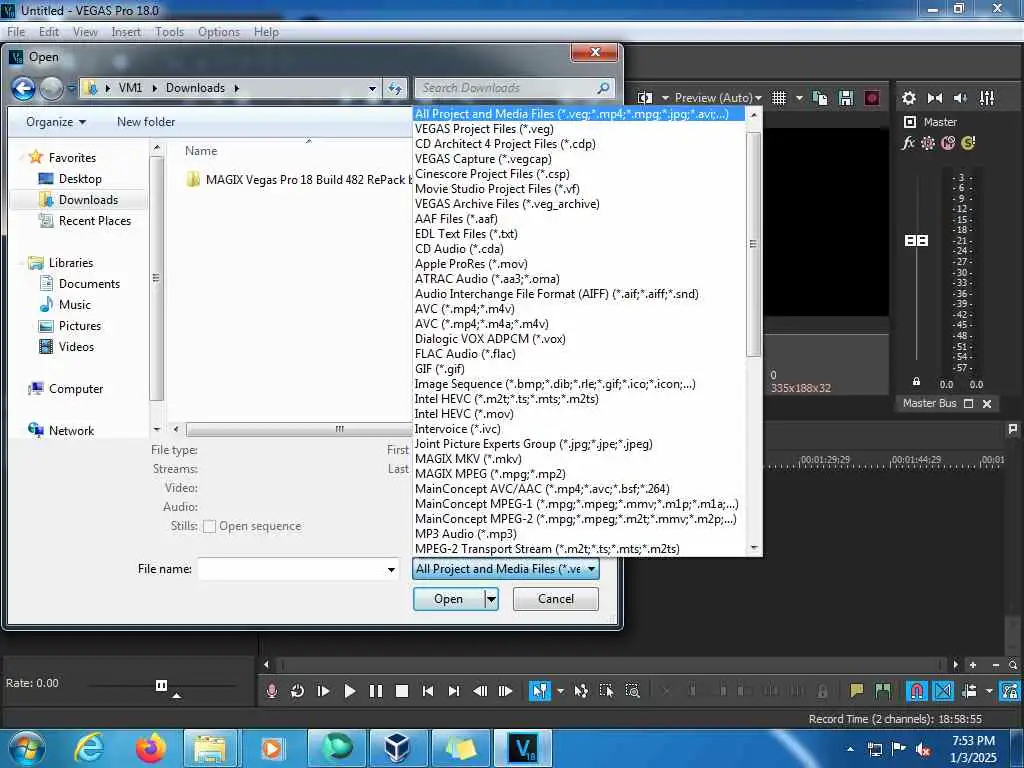Click the Insert Marker icon
Viewport: 1024px width, 768px height.
point(856,690)
